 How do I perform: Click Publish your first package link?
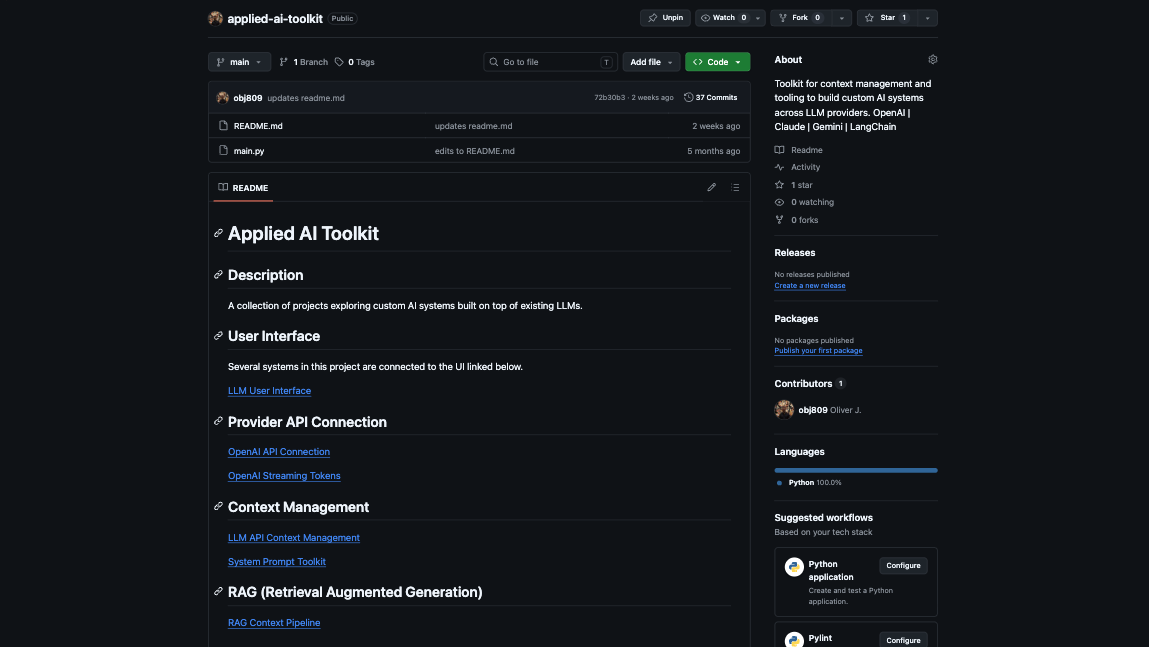(818, 351)
